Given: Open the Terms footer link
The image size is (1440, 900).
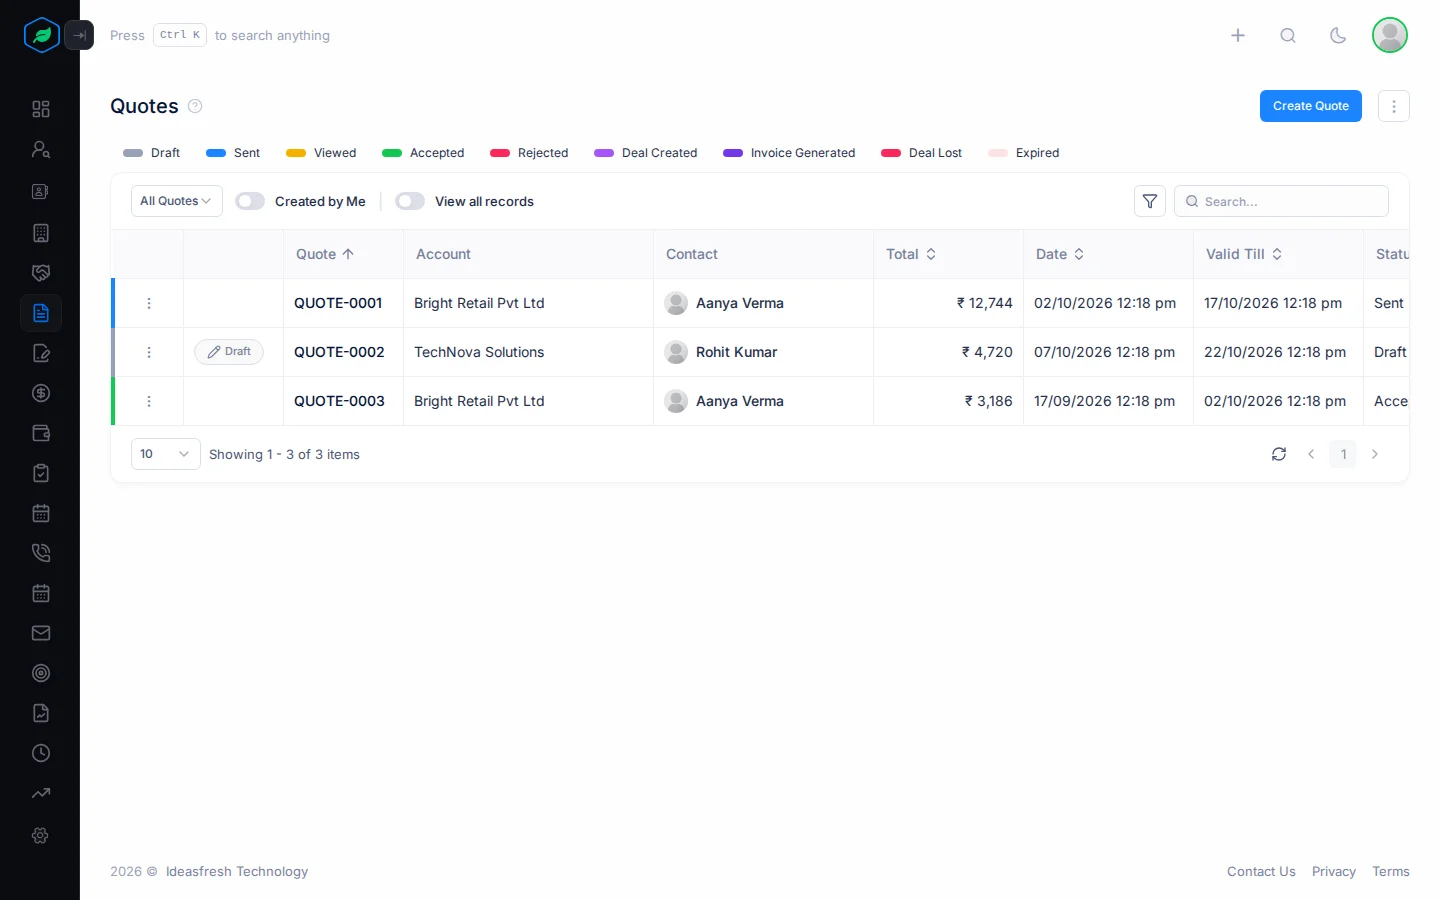Looking at the screenshot, I should [x=1391, y=872].
